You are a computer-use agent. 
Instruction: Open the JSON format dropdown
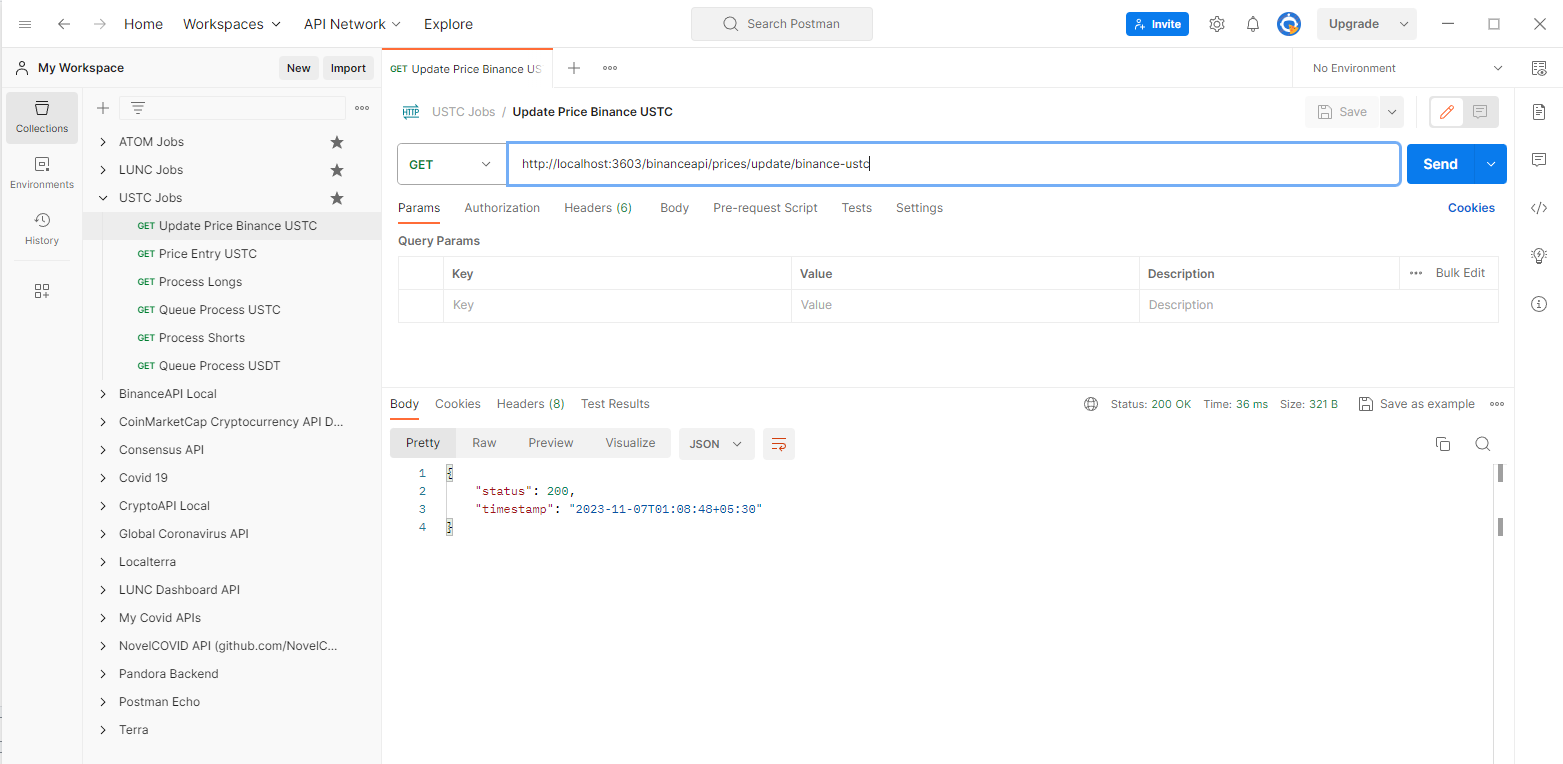pos(717,444)
